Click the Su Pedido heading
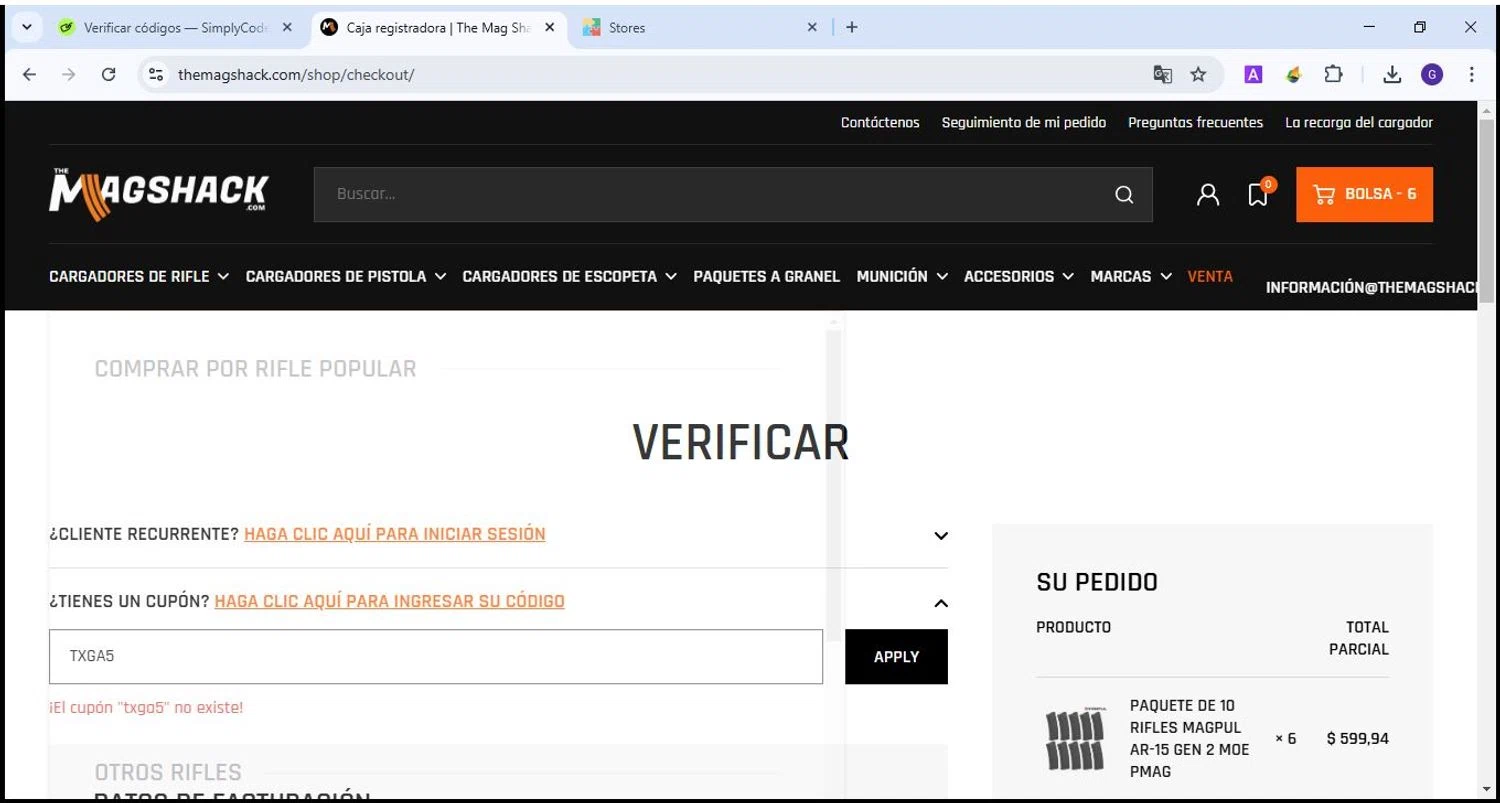 click(1097, 582)
